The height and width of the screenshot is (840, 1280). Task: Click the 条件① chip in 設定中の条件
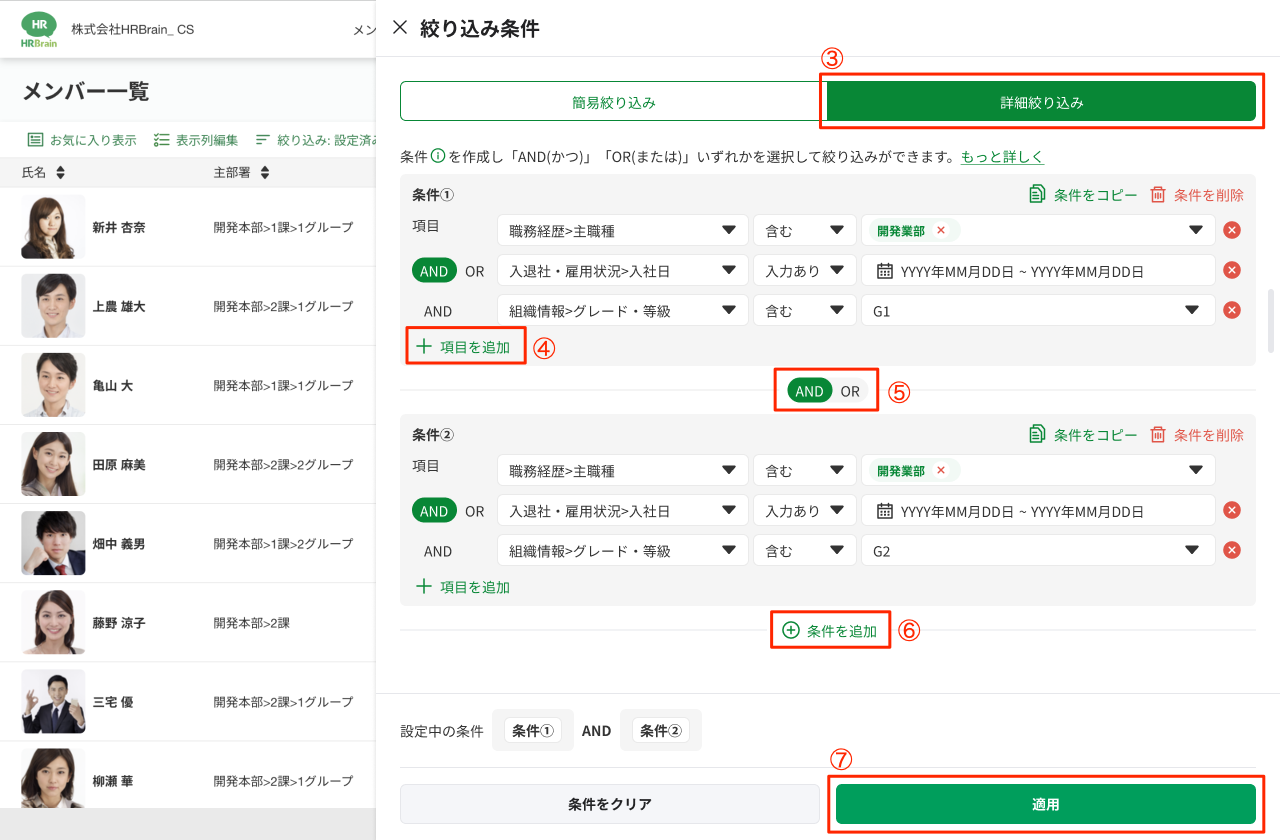(533, 731)
